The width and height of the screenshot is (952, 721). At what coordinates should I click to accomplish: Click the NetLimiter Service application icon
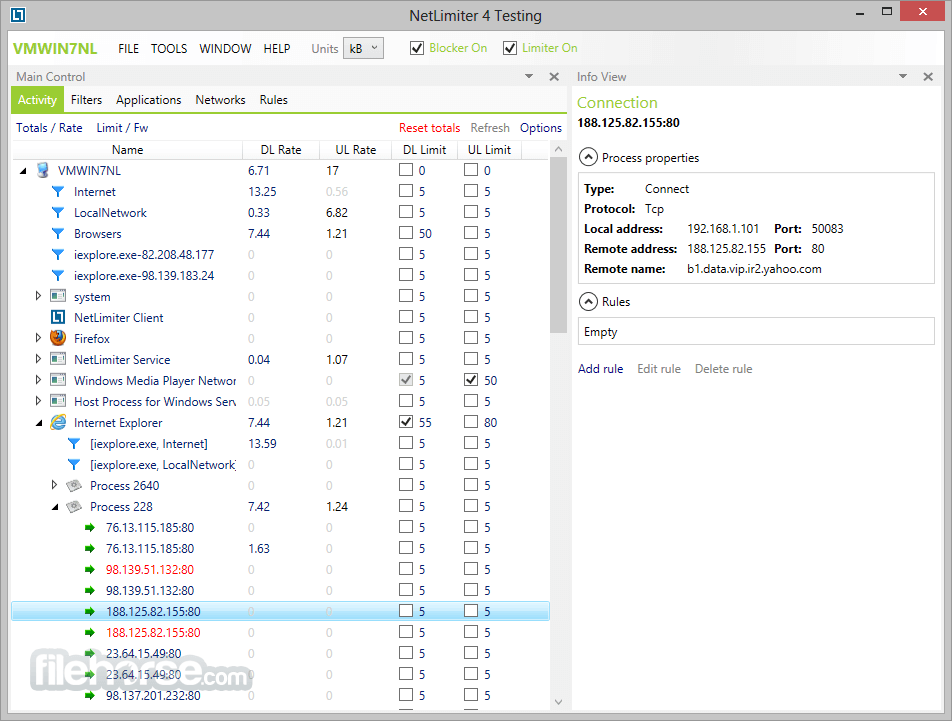coord(58,359)
